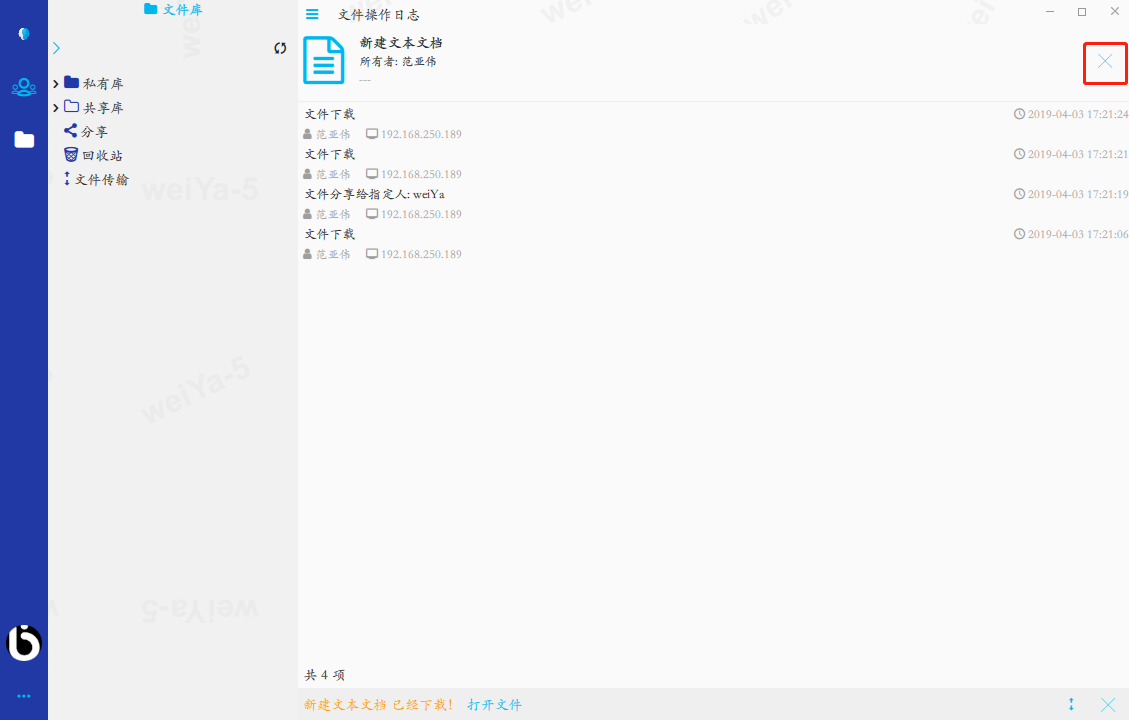Select 分享 in the file tree

(94, 131)
